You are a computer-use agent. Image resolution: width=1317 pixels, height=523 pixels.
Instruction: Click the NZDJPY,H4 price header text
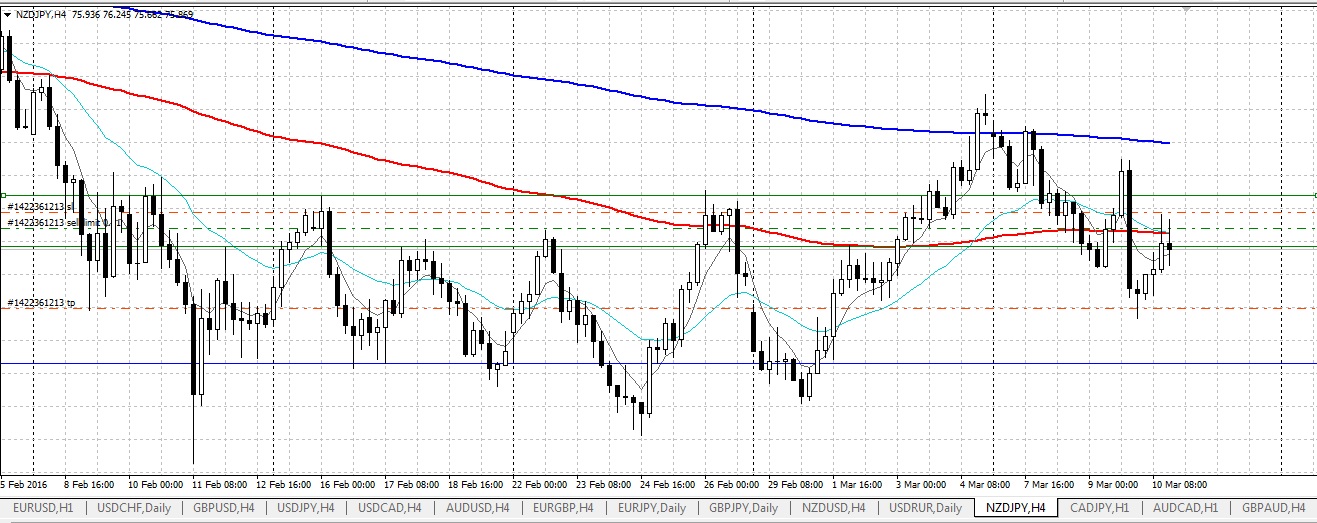tap(105, 14)
